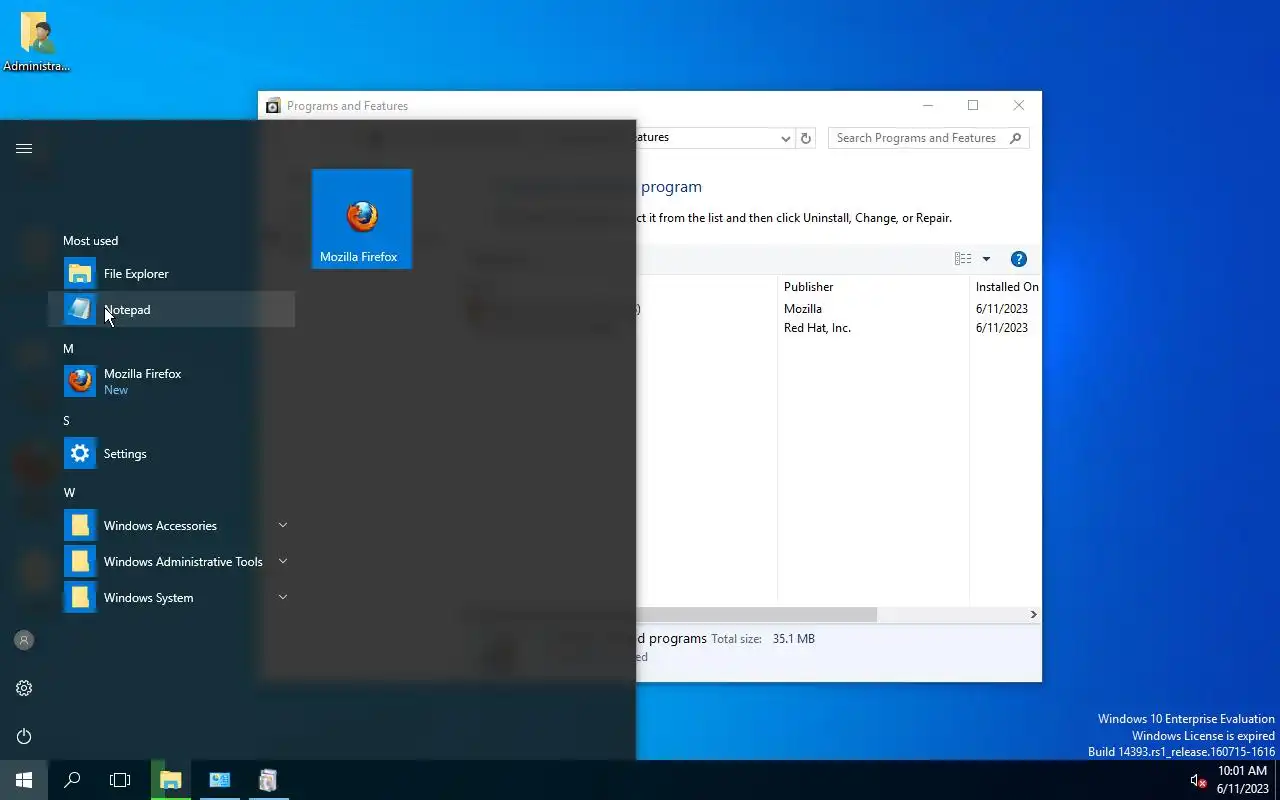This screenshot has width=1280, height=800.
Task: Open the user account icon in Start
Action: coord(24,640)
